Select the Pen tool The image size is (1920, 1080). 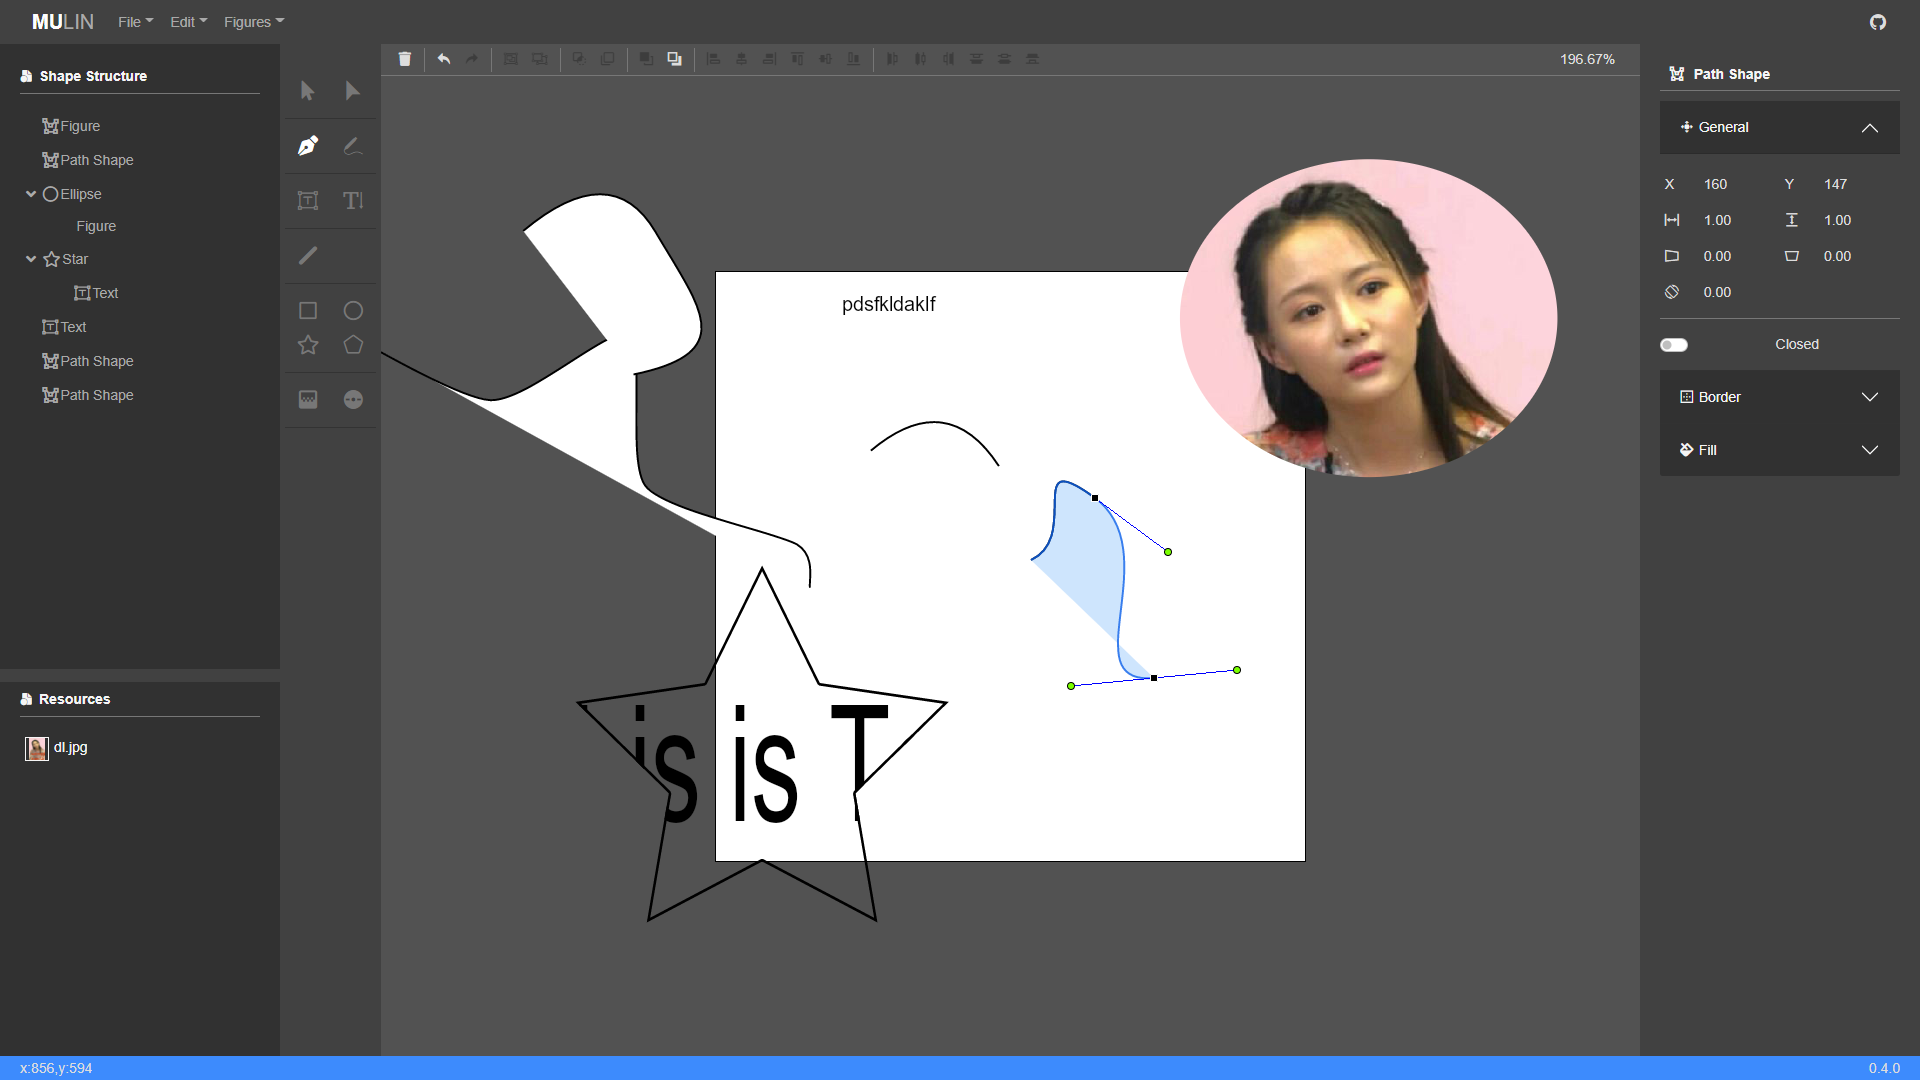point(308,146)
